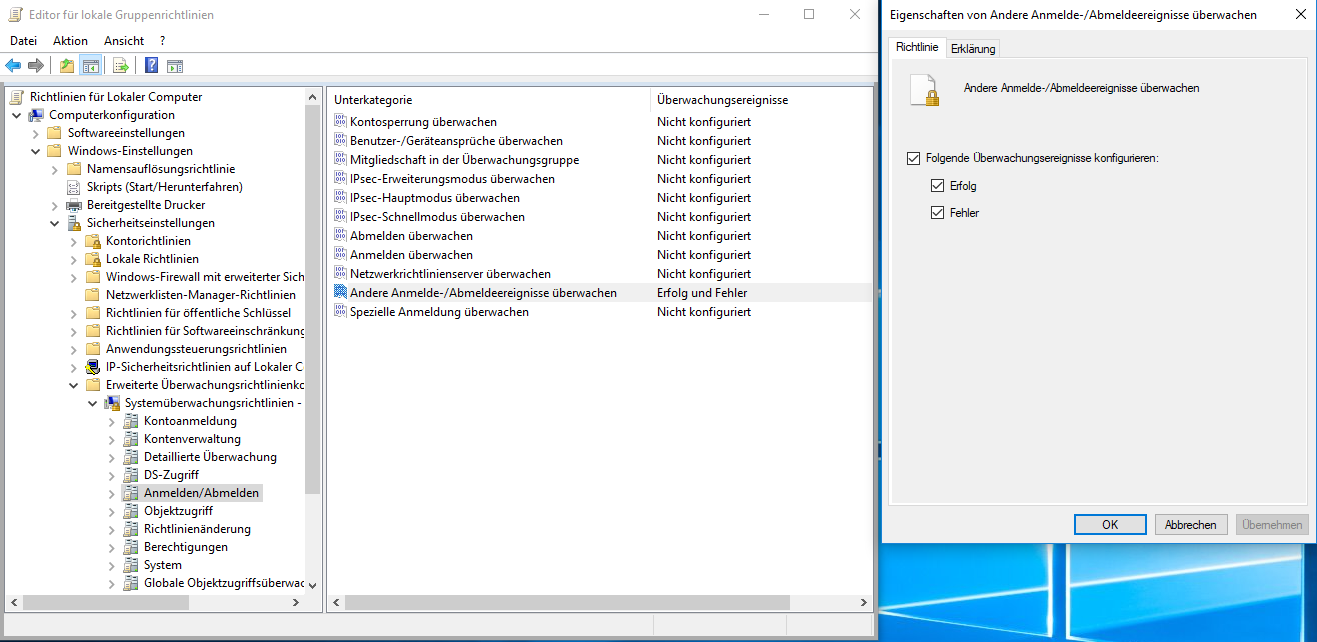Screen dimensions: 1317x642
Task: Uncheck the Erfolg checkbox
Action: [x=938, y=185]
